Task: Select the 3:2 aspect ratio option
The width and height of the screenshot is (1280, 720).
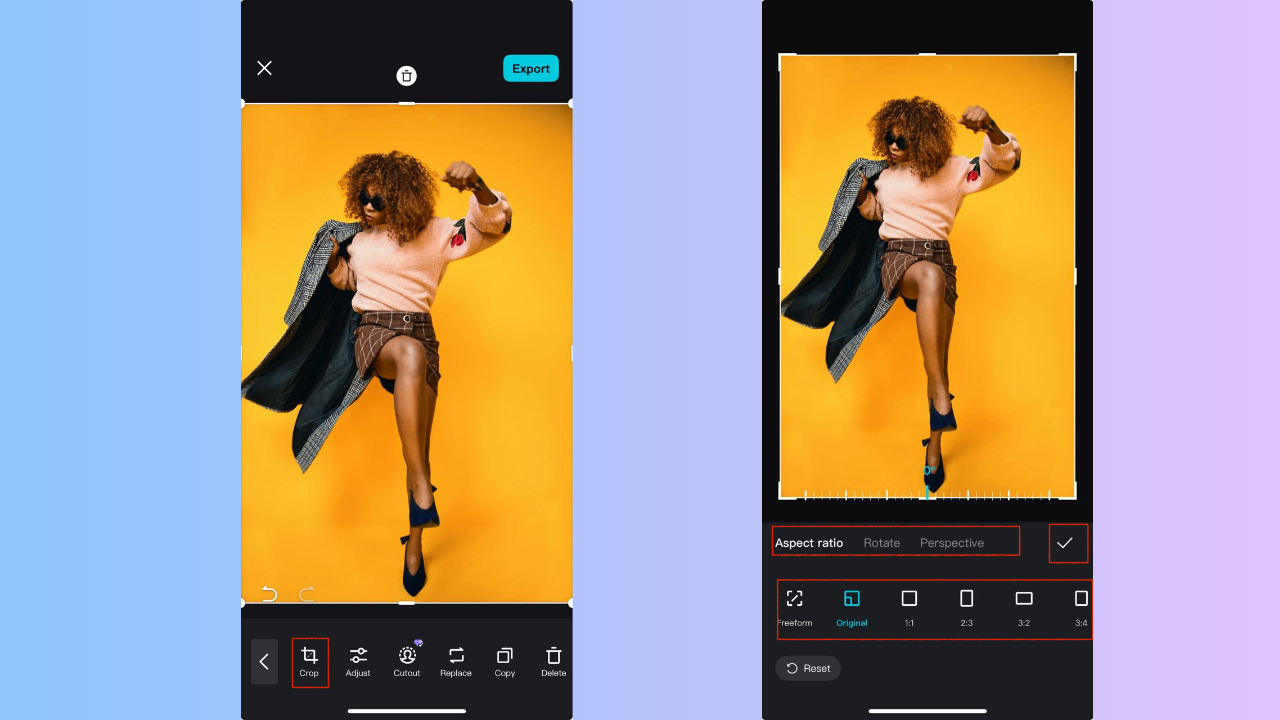Action: (1023, 605)
